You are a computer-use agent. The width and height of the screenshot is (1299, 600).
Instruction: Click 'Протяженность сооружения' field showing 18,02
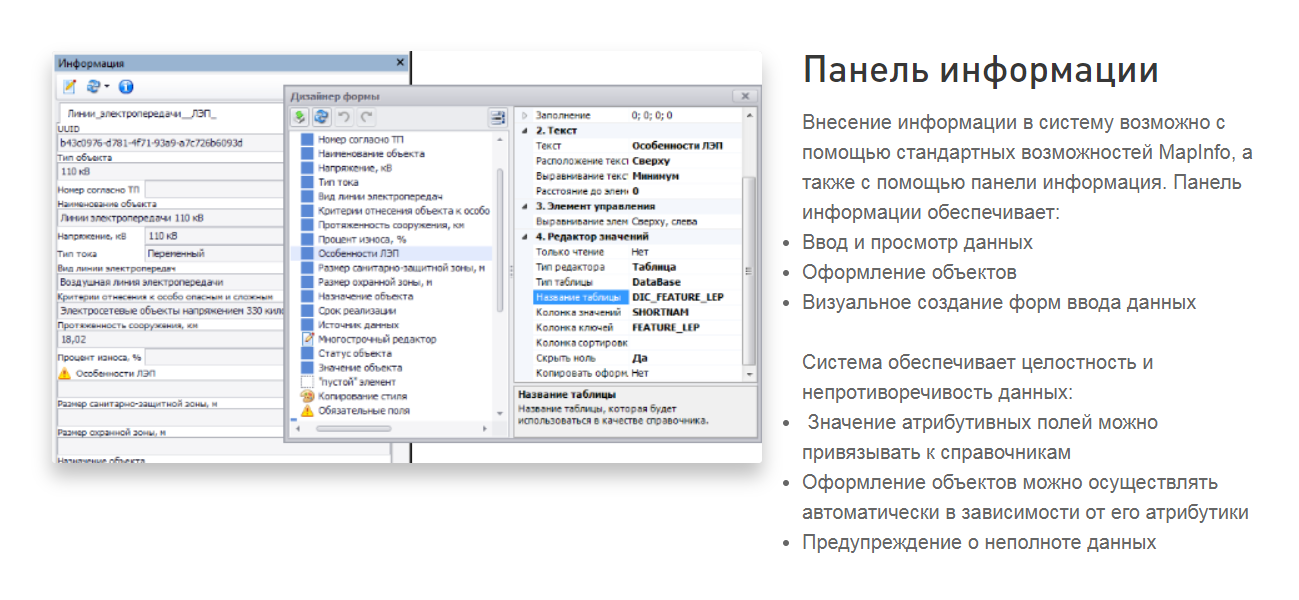(170, 339)
